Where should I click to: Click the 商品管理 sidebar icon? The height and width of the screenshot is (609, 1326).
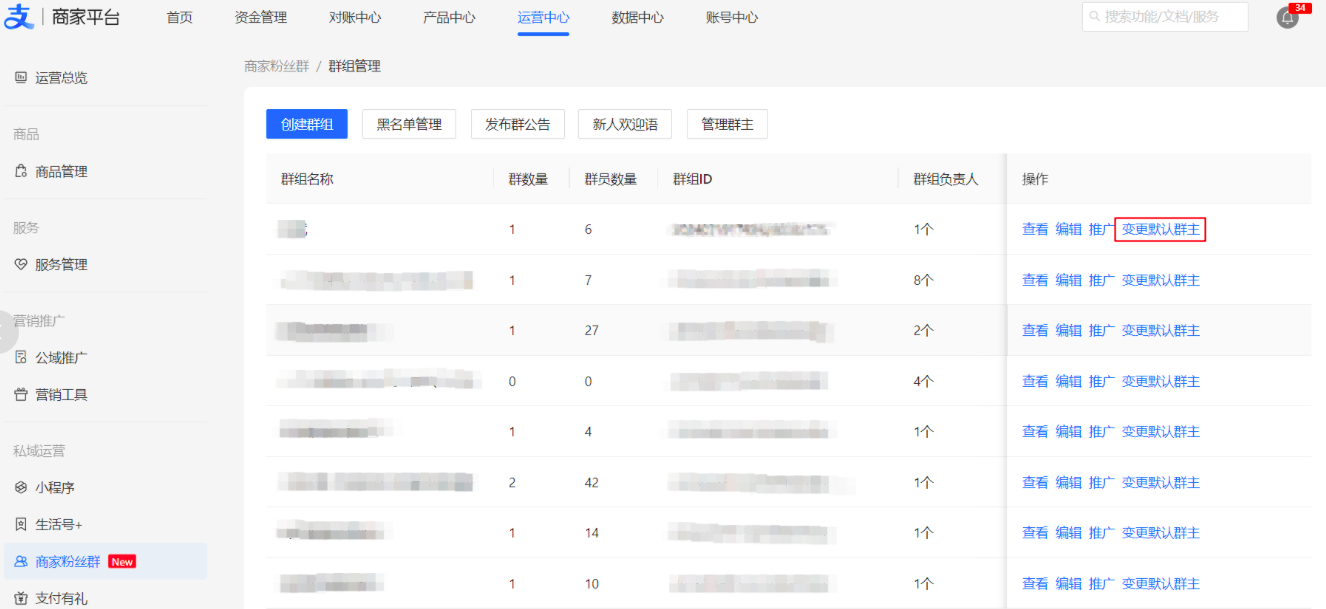(21, 171)
